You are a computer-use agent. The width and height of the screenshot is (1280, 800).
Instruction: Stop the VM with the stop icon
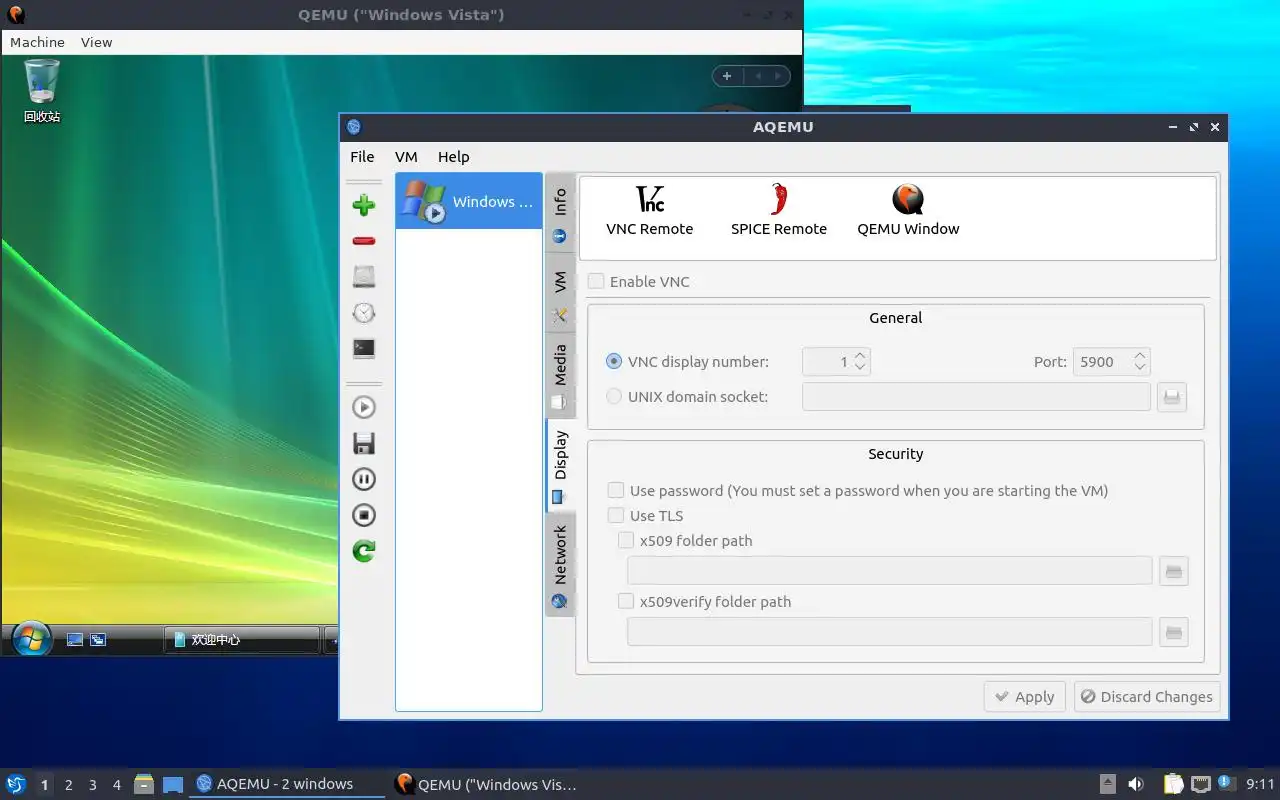point(364,515)
